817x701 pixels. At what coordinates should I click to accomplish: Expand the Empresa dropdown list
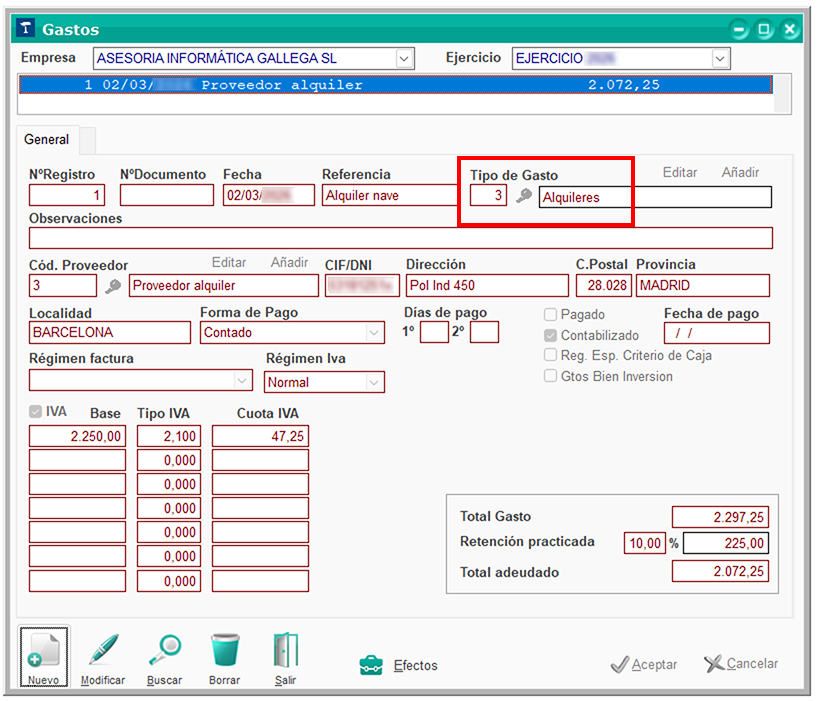click(x=404, y=58)
